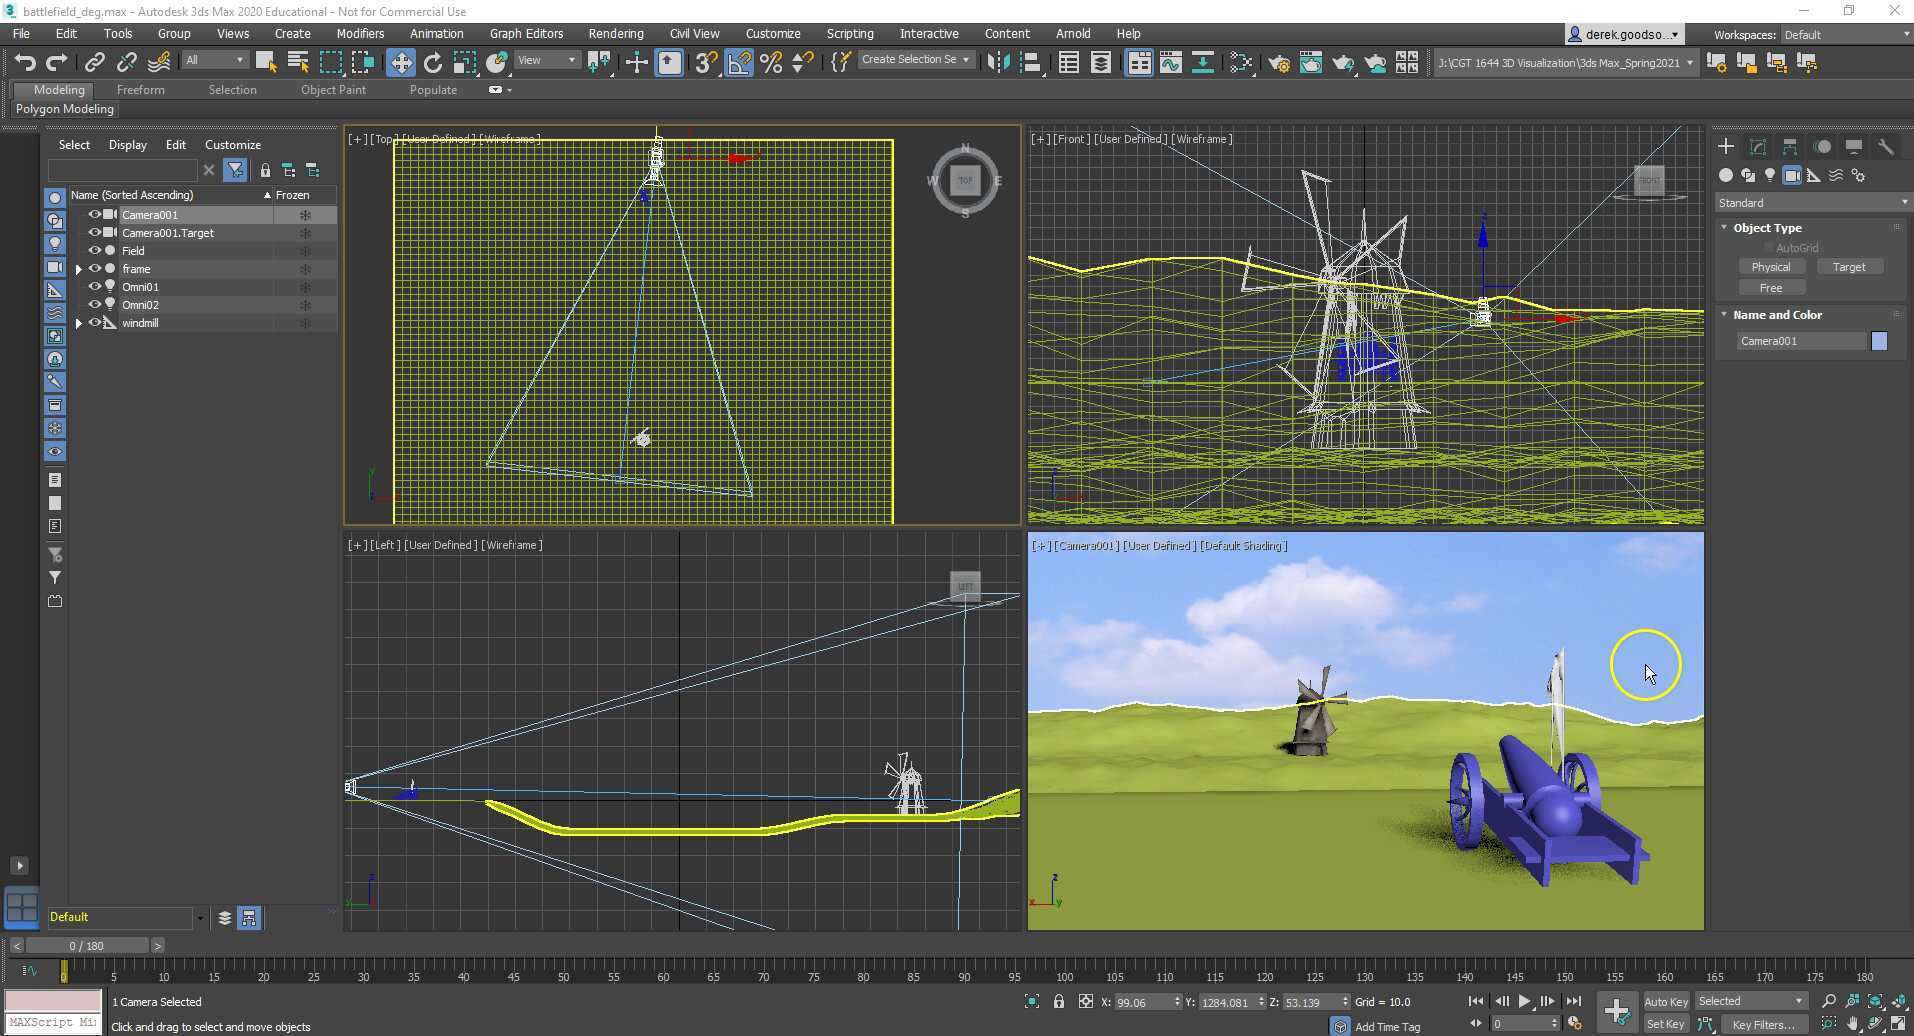Click the Camera001 object color swatch
The width and height of the screenshot is (1914, 1036).
click(x=1879, y=341)
